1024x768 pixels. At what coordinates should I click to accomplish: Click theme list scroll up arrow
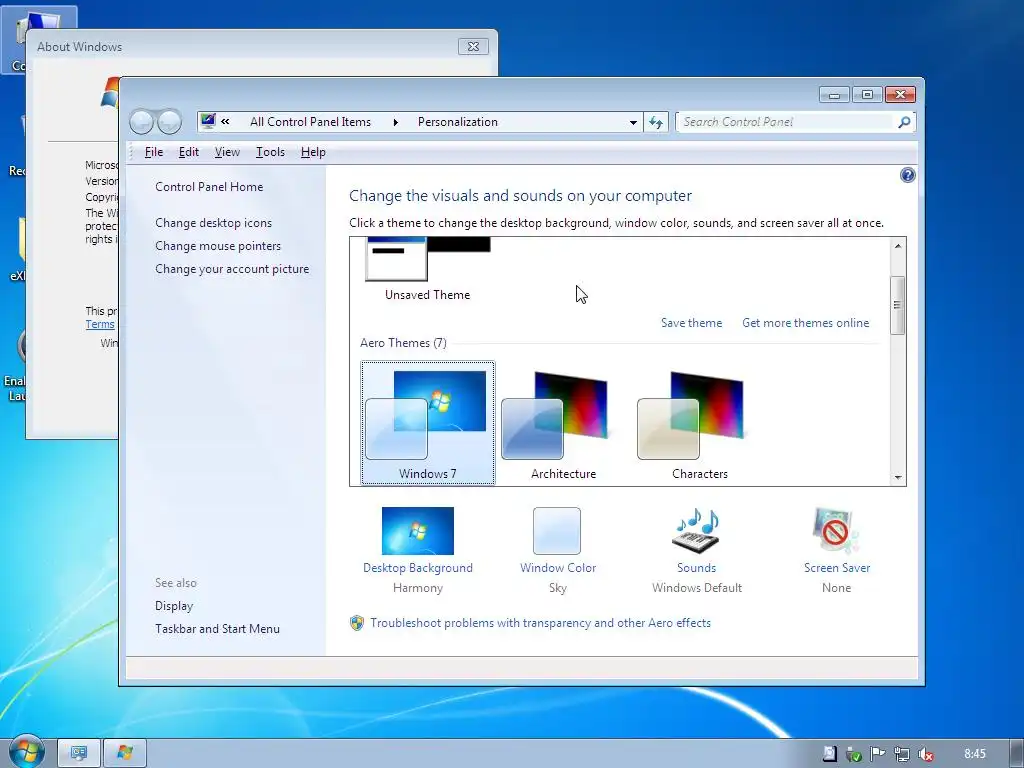point(898,246)
